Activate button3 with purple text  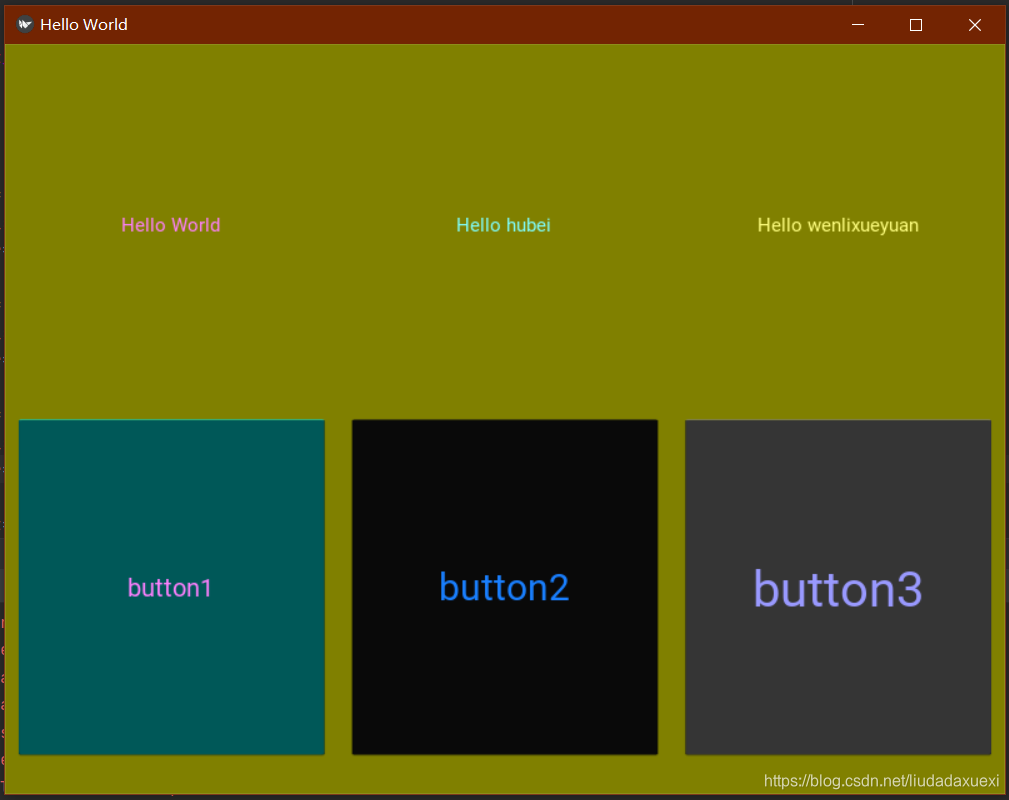coord(837,587)
